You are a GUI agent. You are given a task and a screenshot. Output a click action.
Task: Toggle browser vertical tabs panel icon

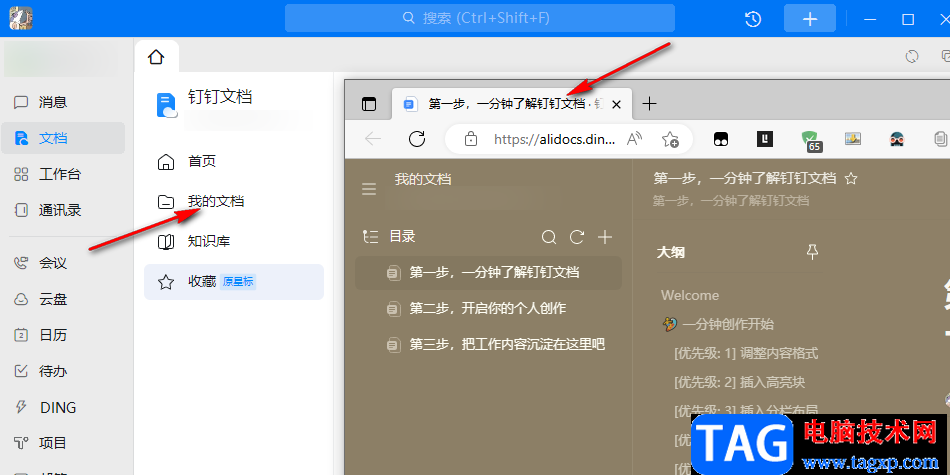369,104
